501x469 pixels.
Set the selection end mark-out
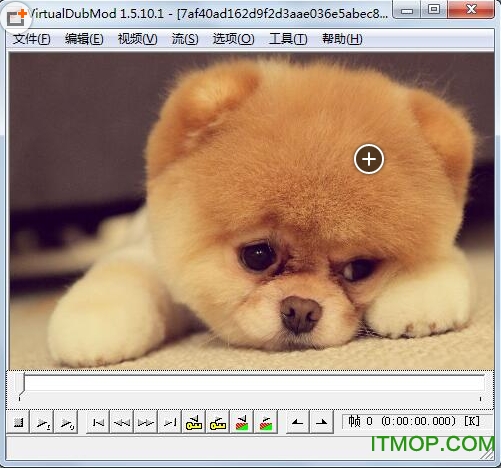[322, 422]
